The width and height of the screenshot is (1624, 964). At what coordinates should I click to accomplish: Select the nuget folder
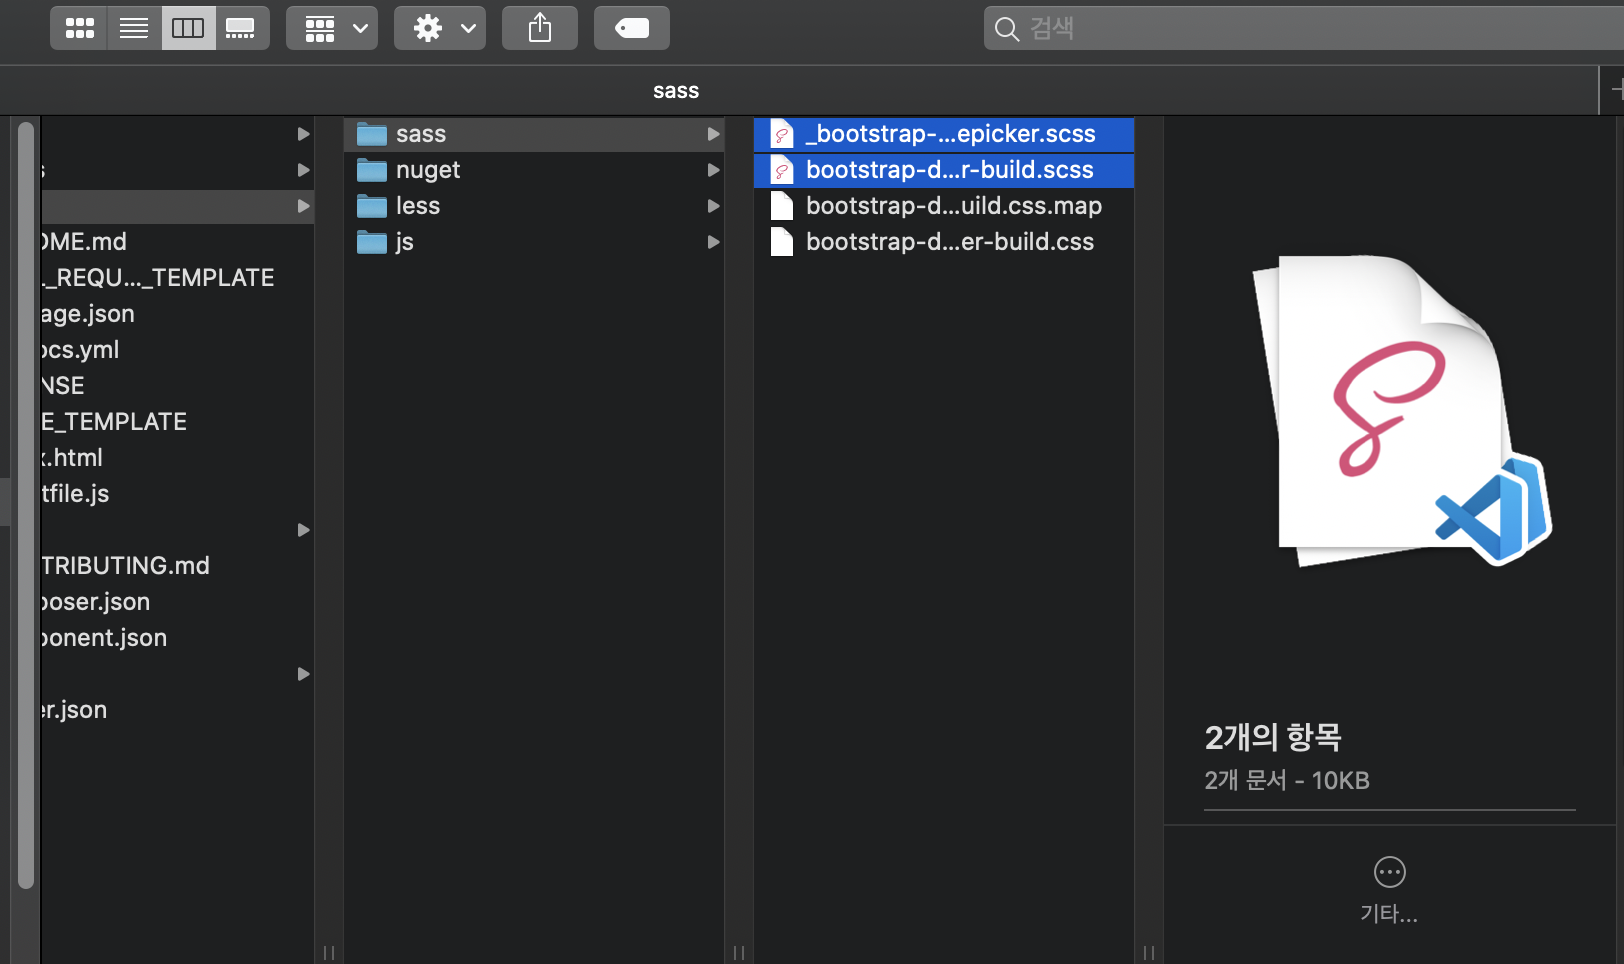coord(534,170)
